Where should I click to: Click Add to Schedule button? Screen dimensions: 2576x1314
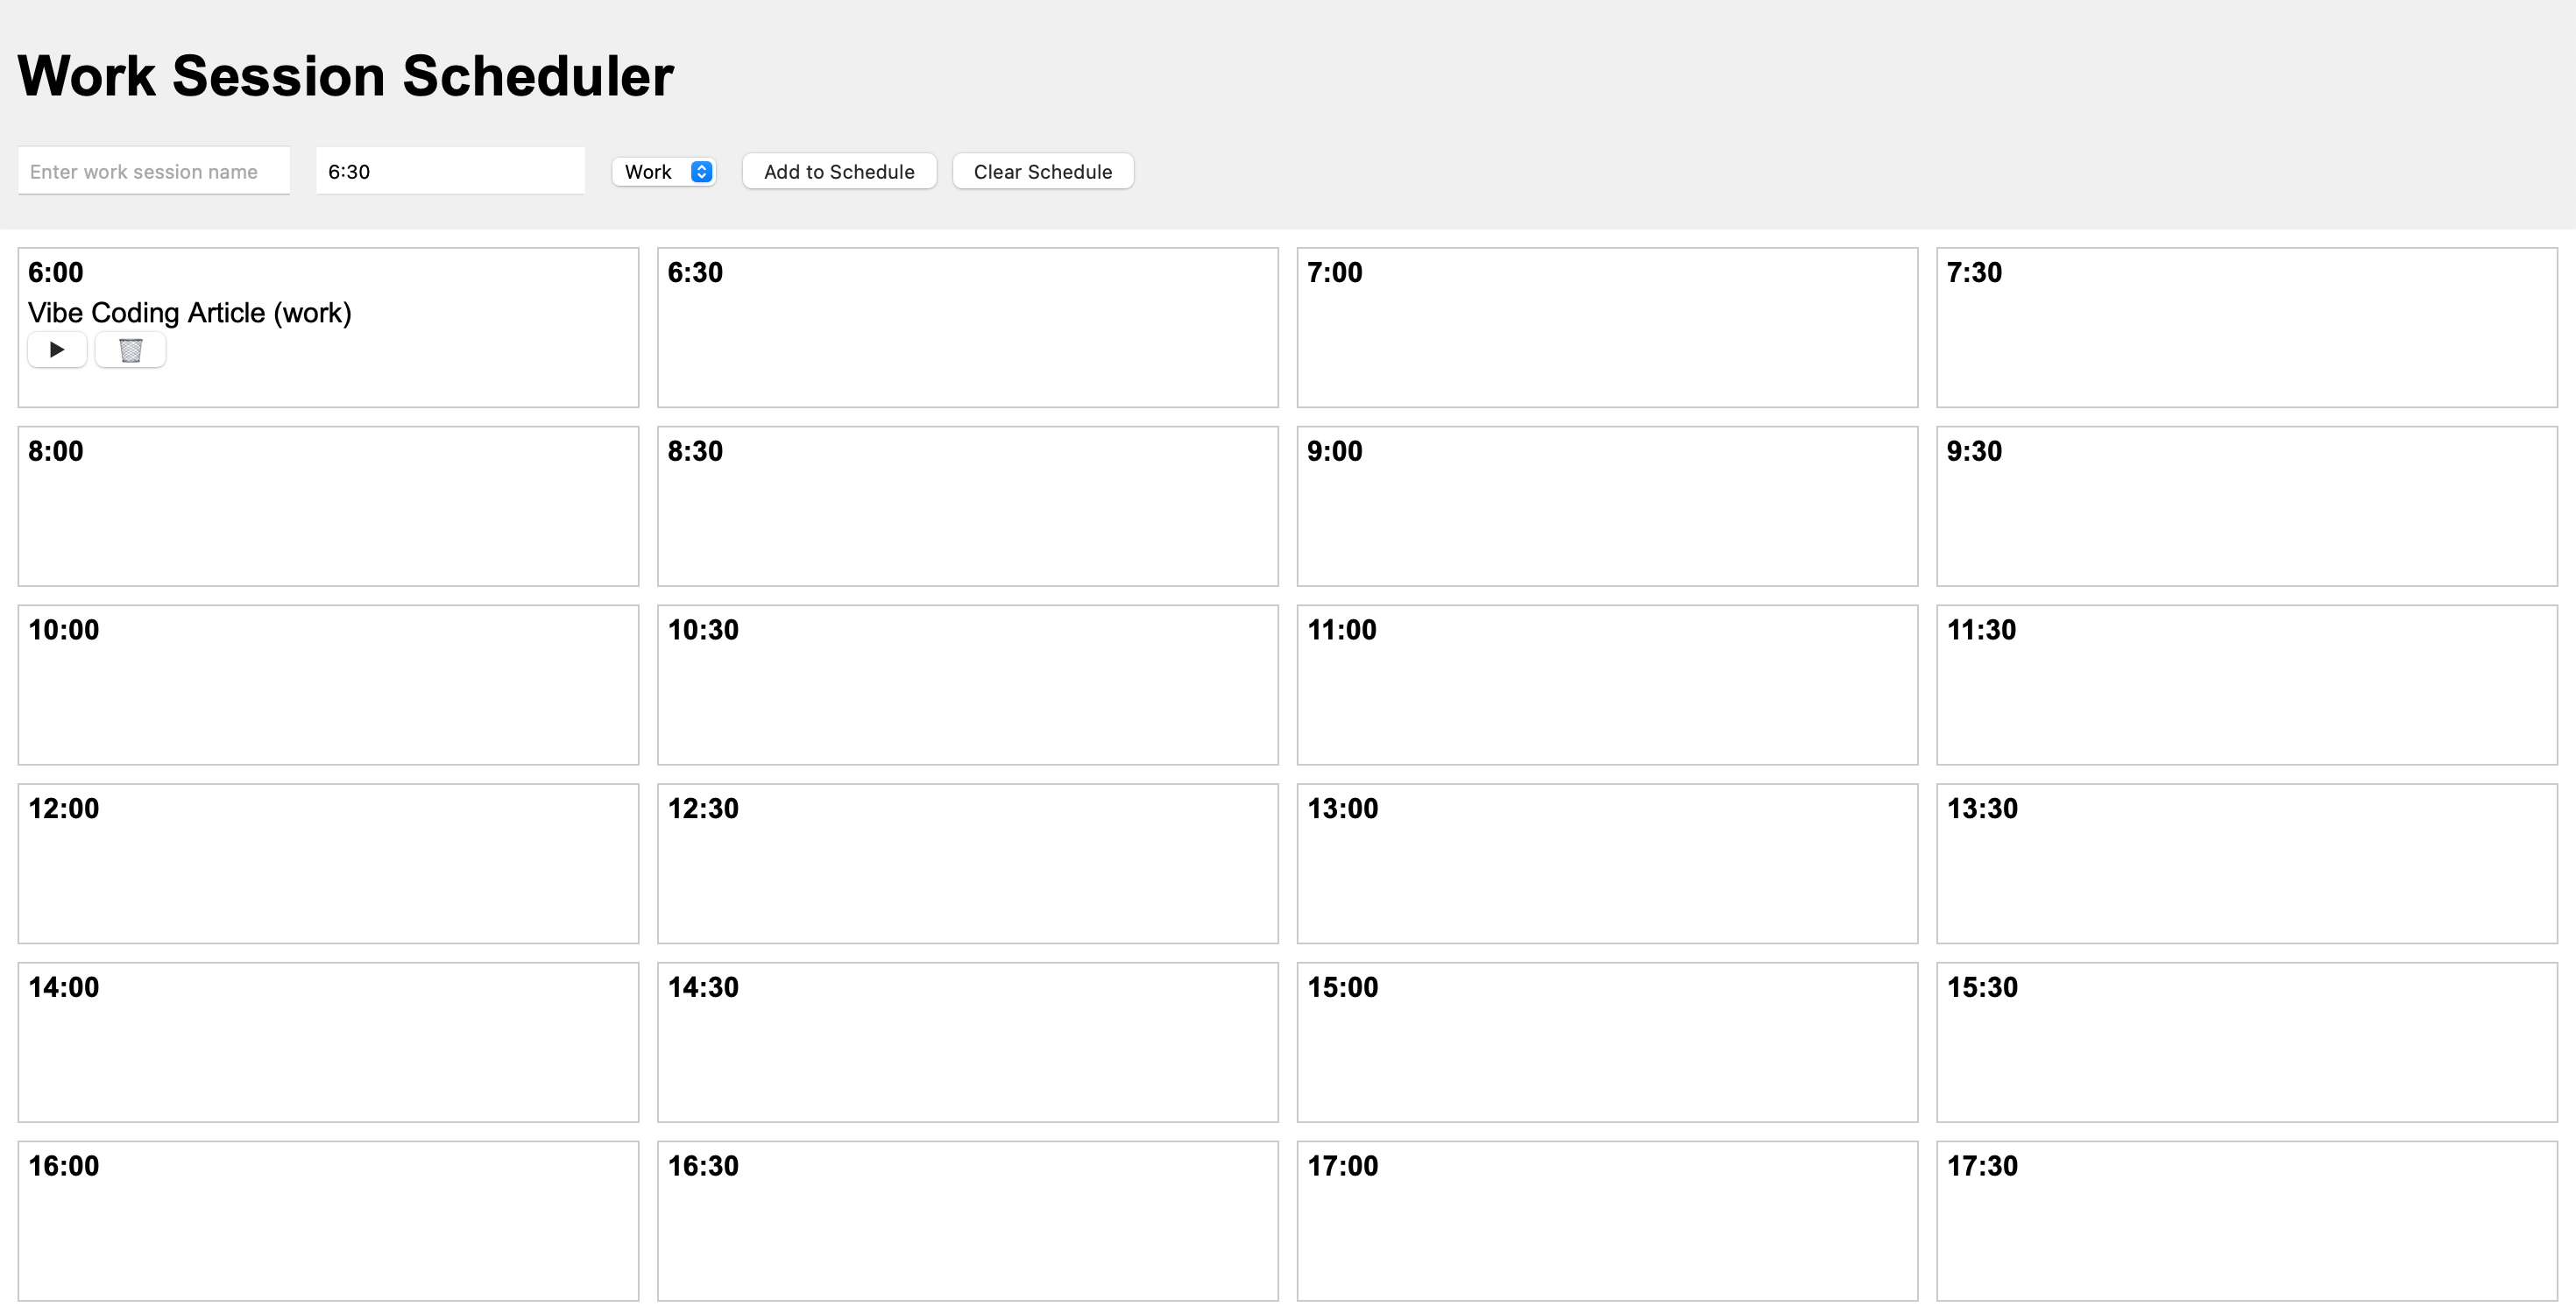pyautogui.click(x=839, y=172)
